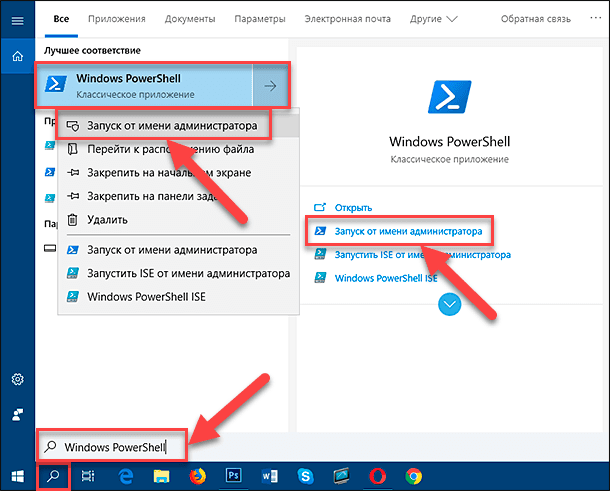Open the three-dots more options menu
This screenshot has height=491, width=610.
[596, 18]
